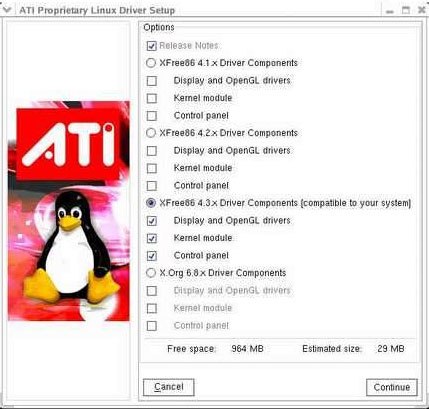Click the ATI logo image
429x409 pixels.
(x=68, y=144)
